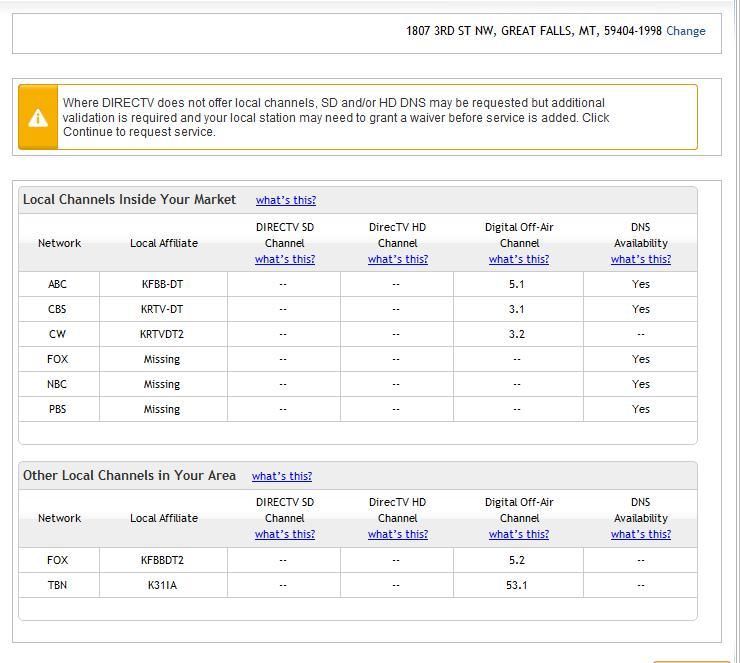The height and width of the screenshot is (663, 740).
Task: Click the KRTV-DT affiliate cell
Action: (x=162, y=310)
